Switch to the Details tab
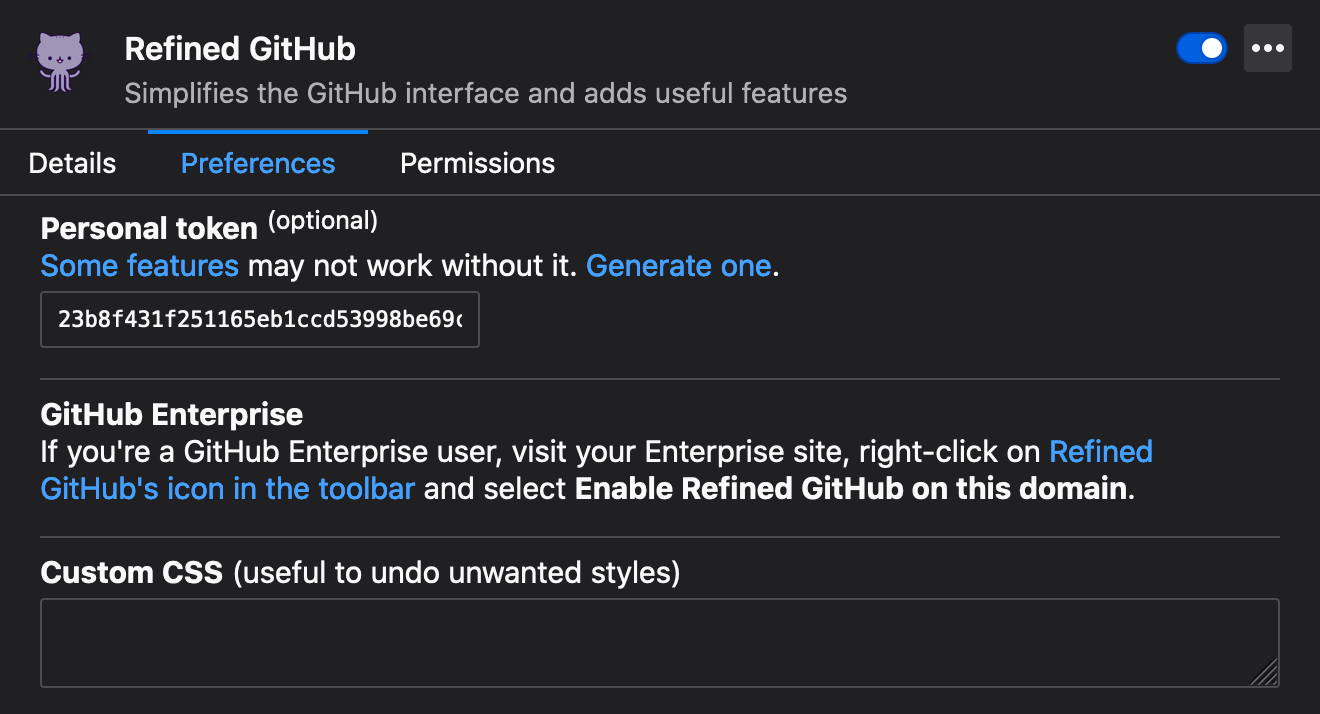 tap(72, 163)
